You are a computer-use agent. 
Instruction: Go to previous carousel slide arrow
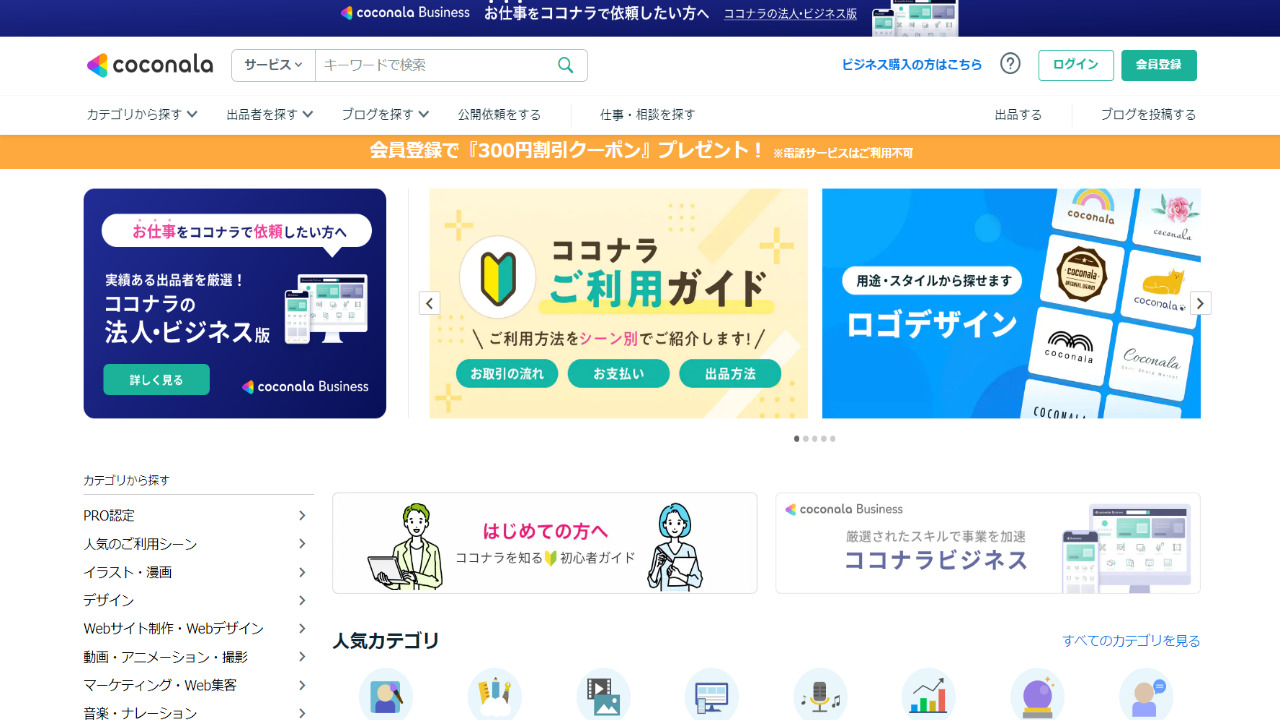pos(430,303)
